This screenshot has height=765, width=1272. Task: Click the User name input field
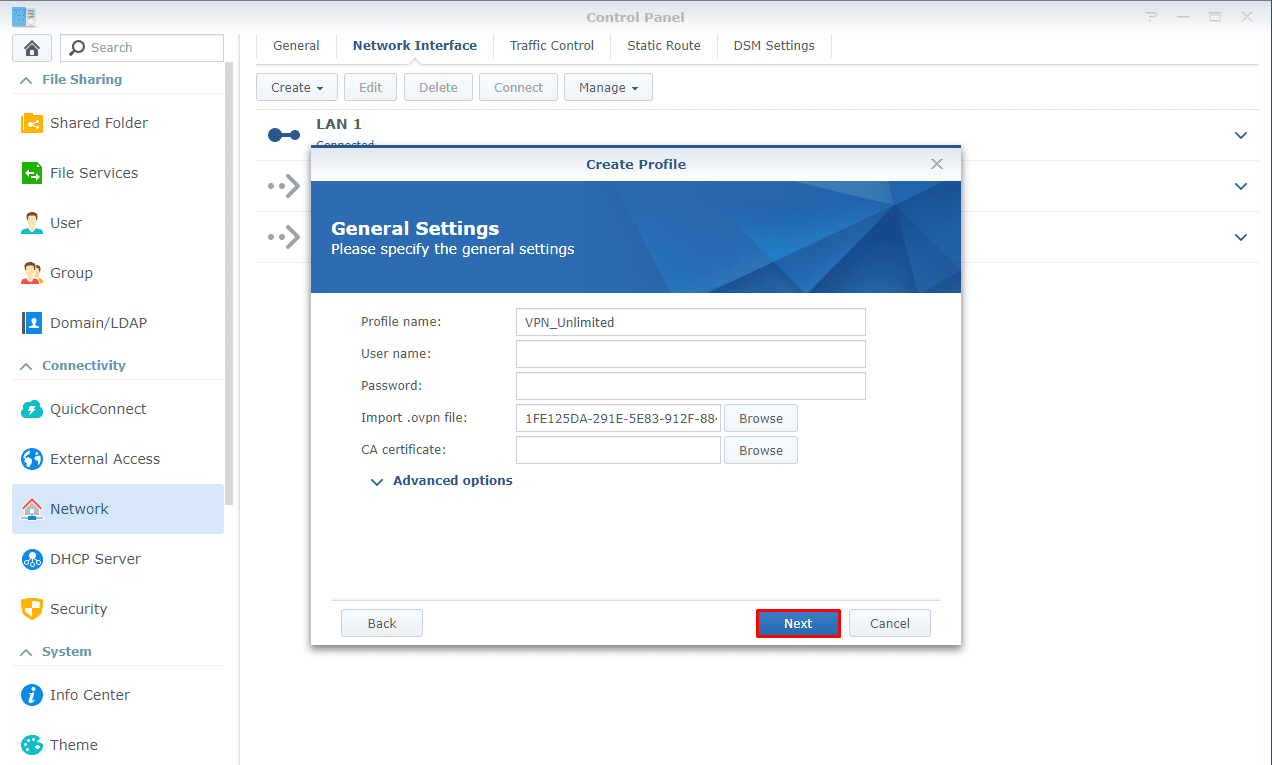pyautogui.click(x=690, y=353)
